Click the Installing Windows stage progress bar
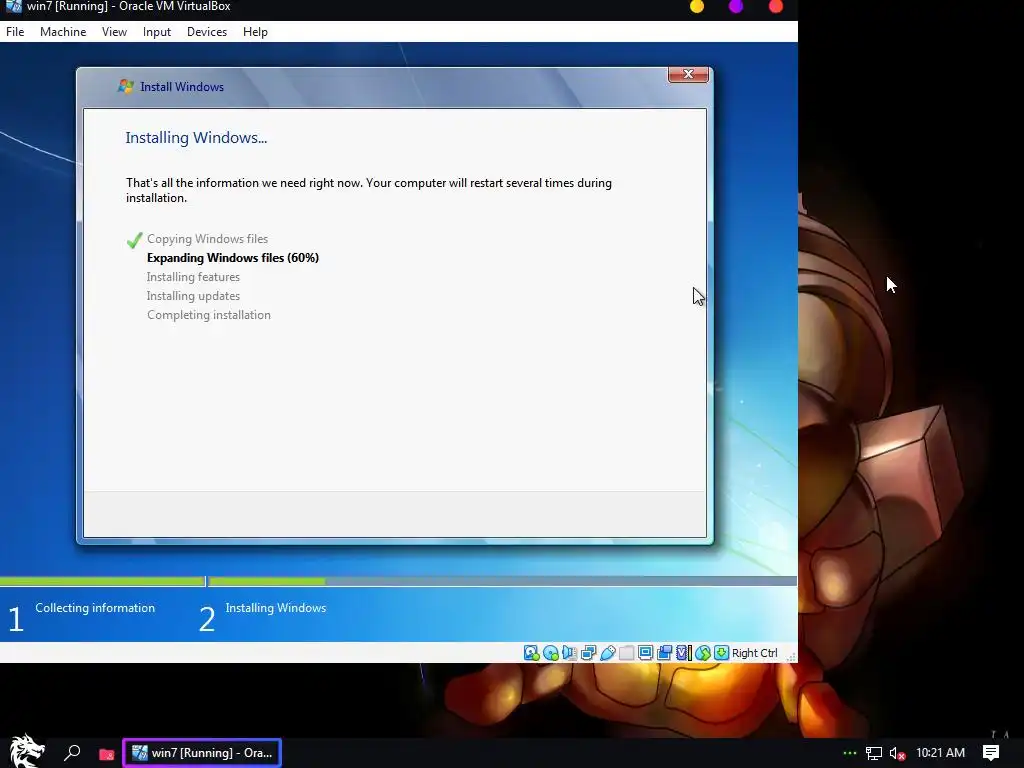 pos(503,581)
